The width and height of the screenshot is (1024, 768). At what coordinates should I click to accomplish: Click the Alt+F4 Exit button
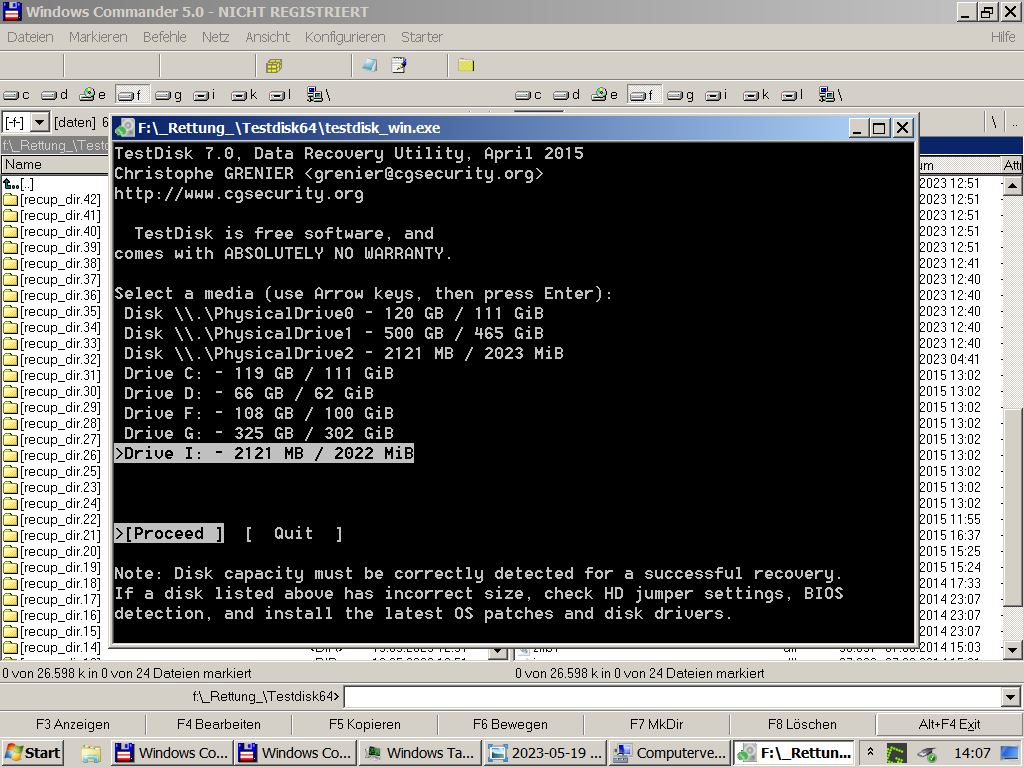pyautogui.click(x=949, y=724)
